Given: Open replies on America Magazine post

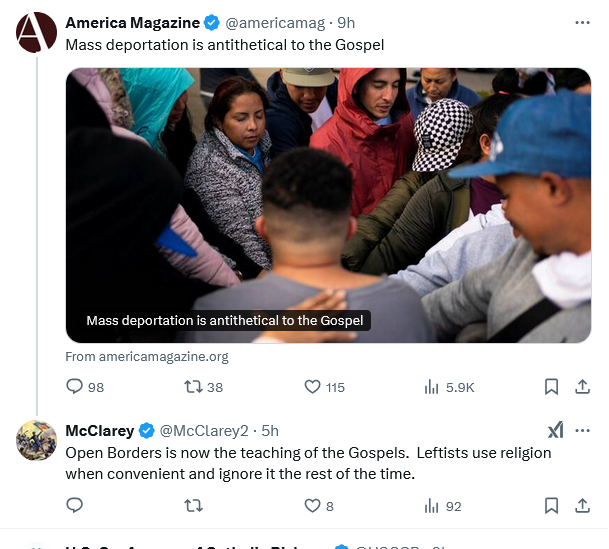Looking at the screenshot, I should click(x=85, y=387).
